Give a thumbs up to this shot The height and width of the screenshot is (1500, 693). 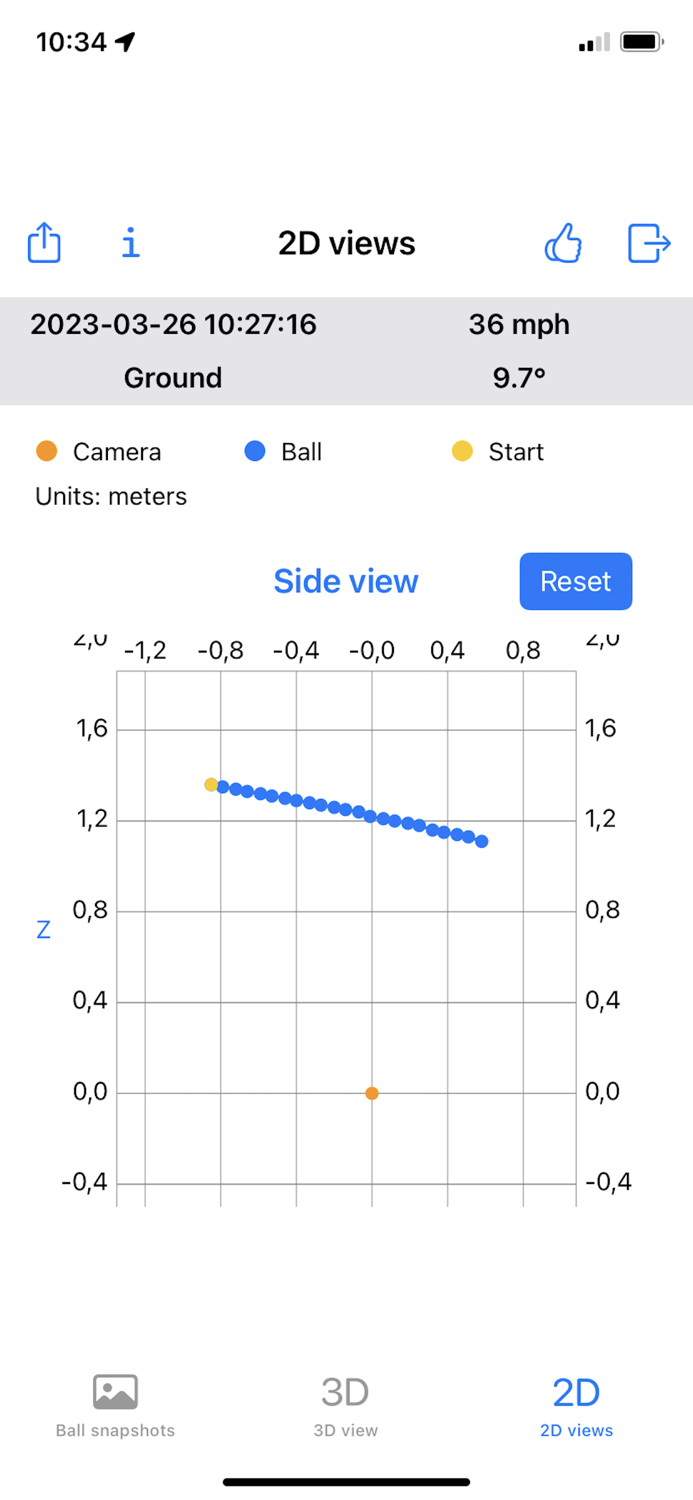562,243
